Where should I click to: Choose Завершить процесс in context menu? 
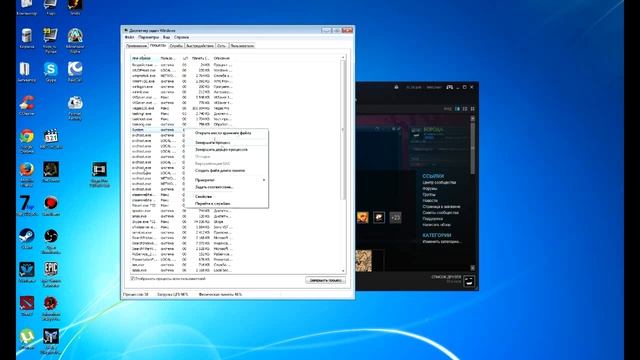click(212, 143)
